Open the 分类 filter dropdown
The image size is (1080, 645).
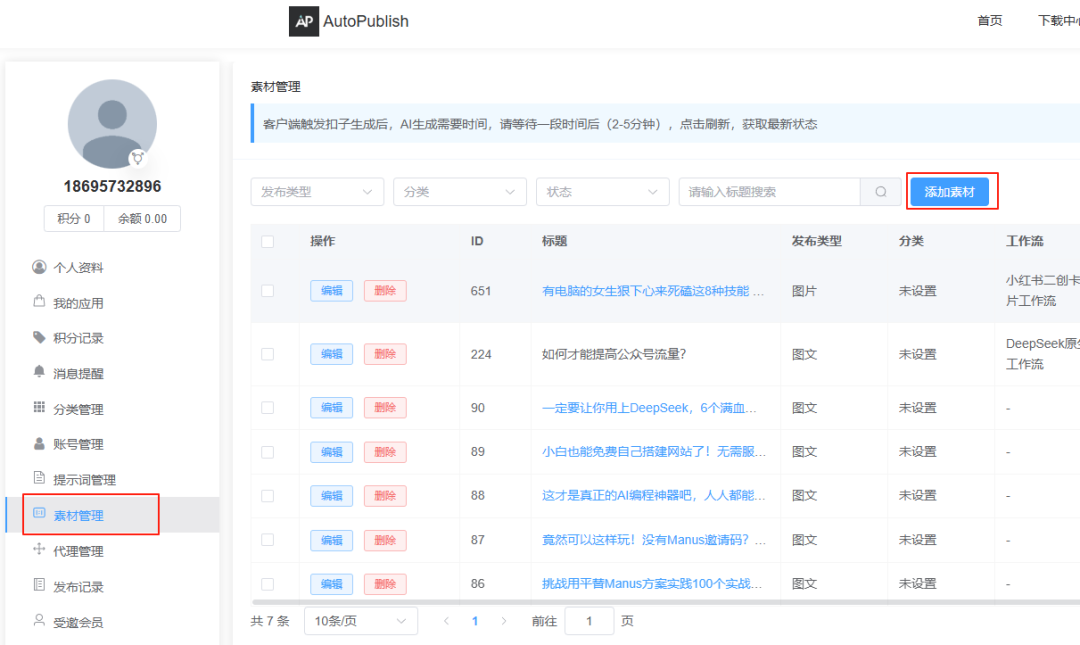[x=459, y=192]
